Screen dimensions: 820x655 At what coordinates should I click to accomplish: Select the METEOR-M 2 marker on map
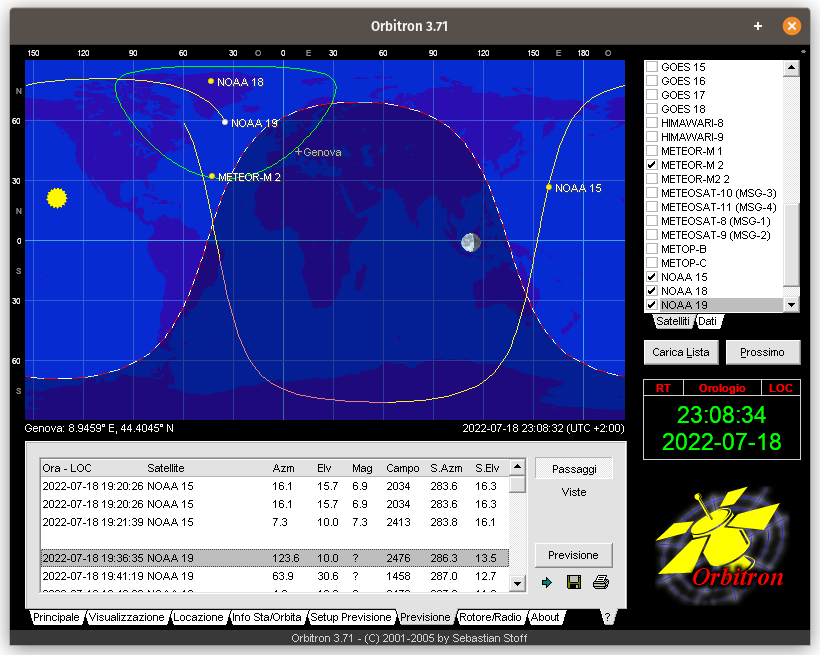(x=212, y=176)
